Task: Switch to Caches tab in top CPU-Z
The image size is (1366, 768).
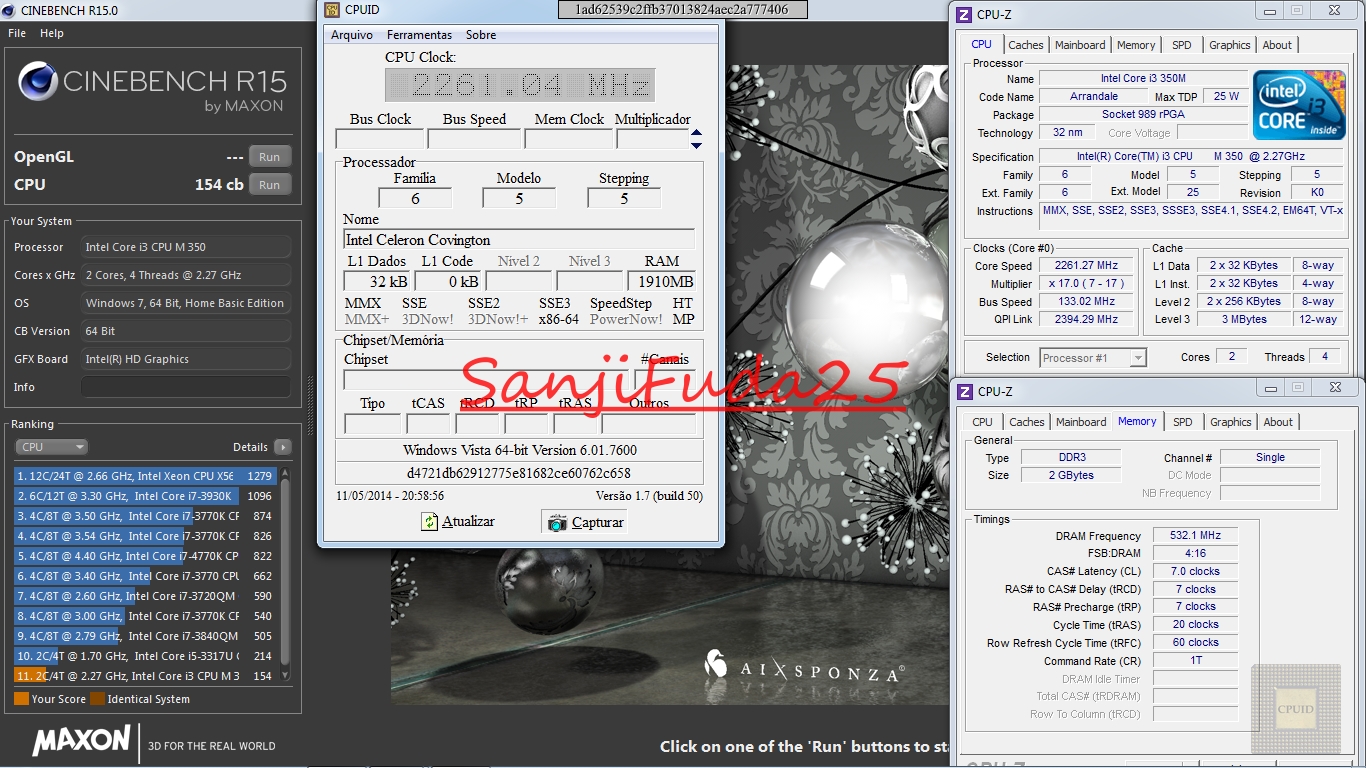Action: coord(1026,45)
